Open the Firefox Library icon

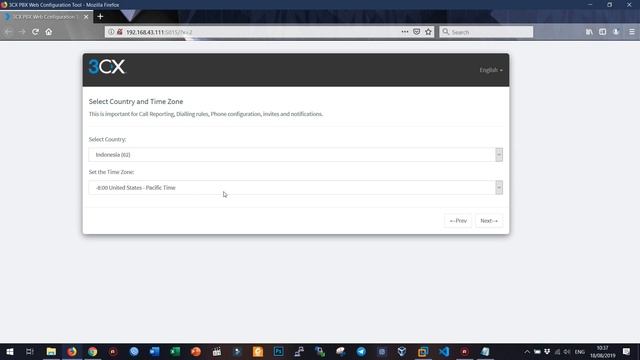click(589, 32)
